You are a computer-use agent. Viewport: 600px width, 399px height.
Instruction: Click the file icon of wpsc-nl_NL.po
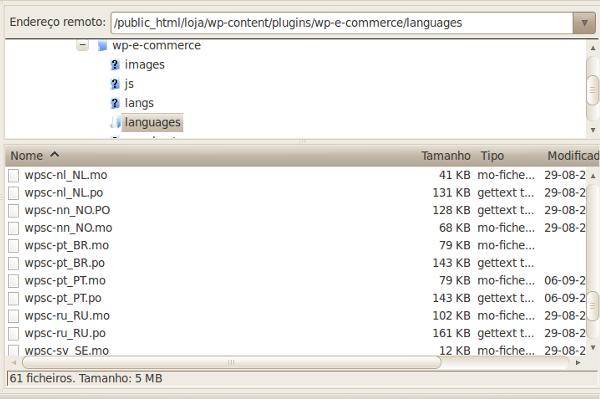coord(13,193)
